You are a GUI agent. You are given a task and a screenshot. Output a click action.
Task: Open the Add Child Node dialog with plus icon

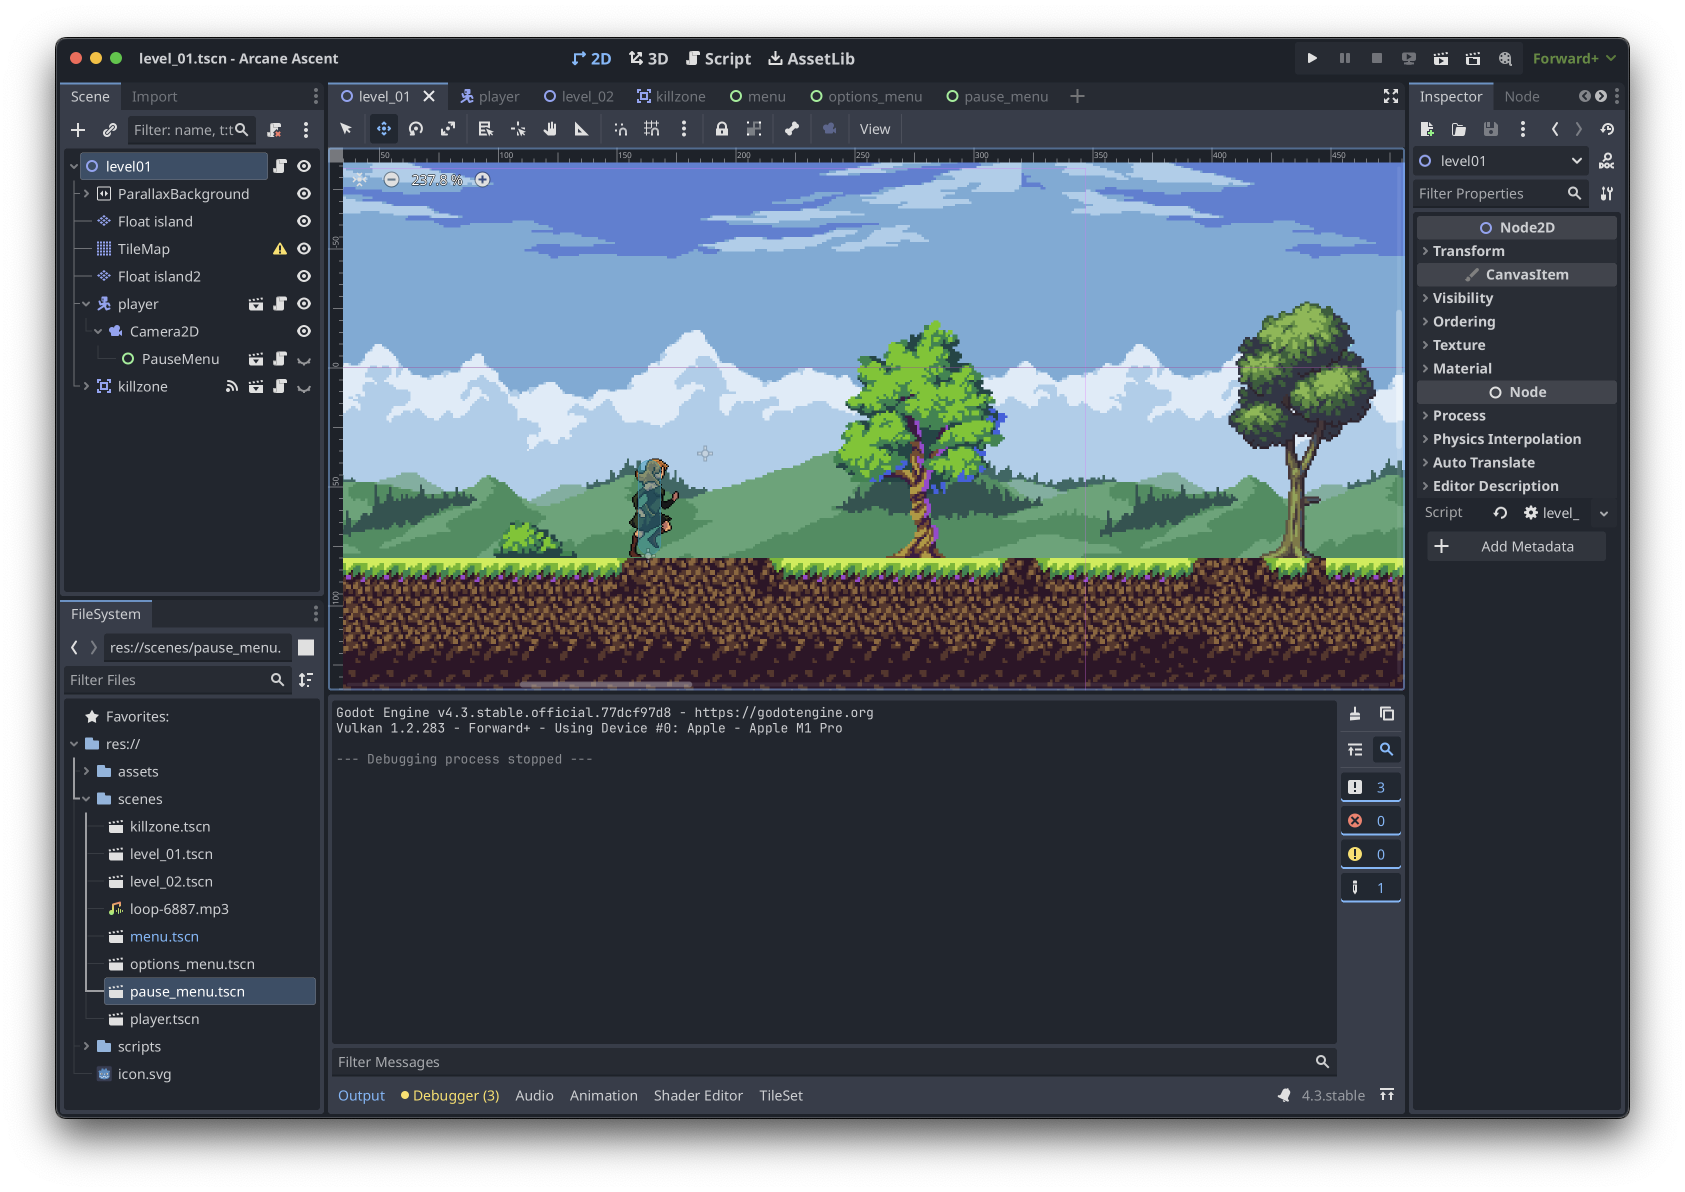[x=78, y=129]
